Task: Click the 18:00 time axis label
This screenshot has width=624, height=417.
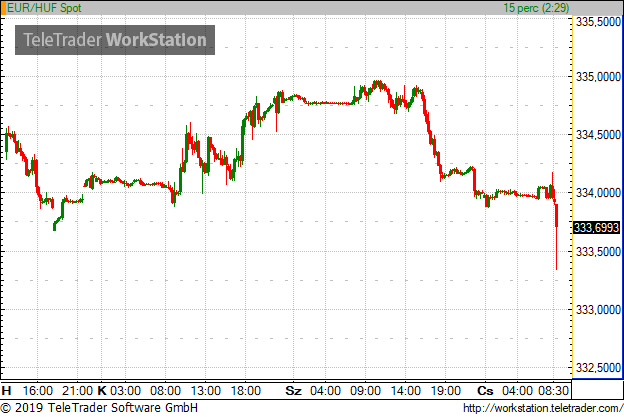Action: 246,391
